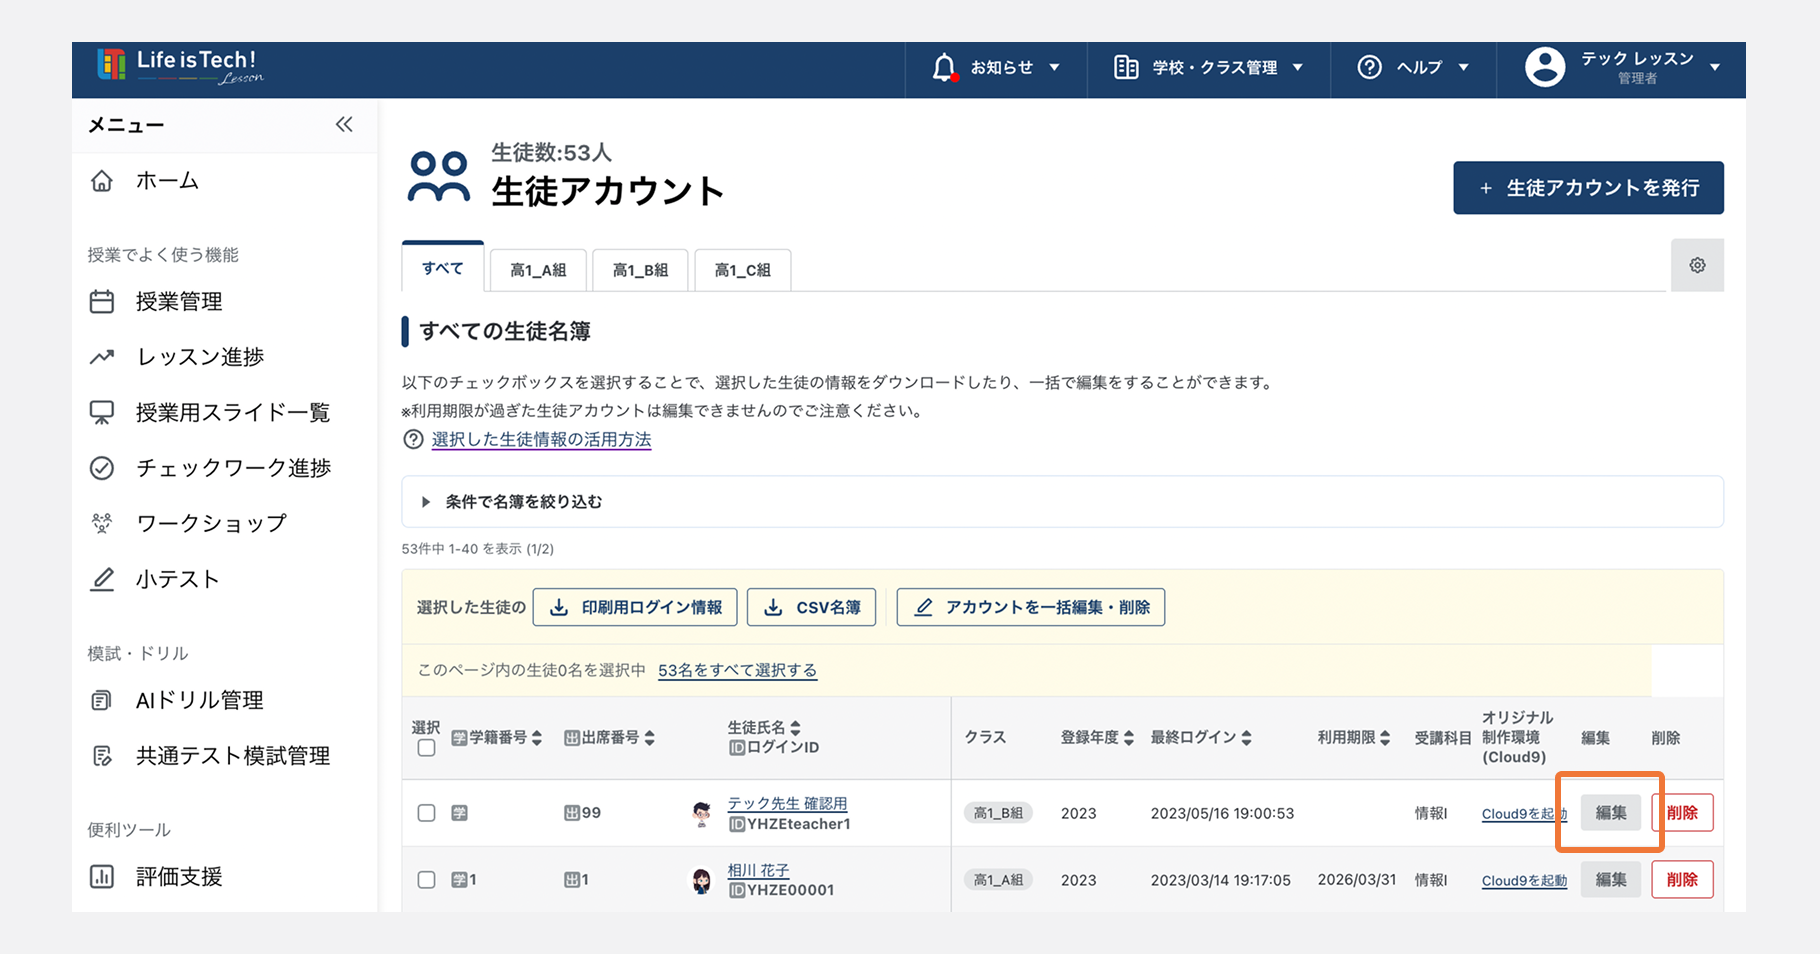Open レッスン進捗 from the menu
Viewport: 1820px width, 954px height.
click(x=199, y=356)
